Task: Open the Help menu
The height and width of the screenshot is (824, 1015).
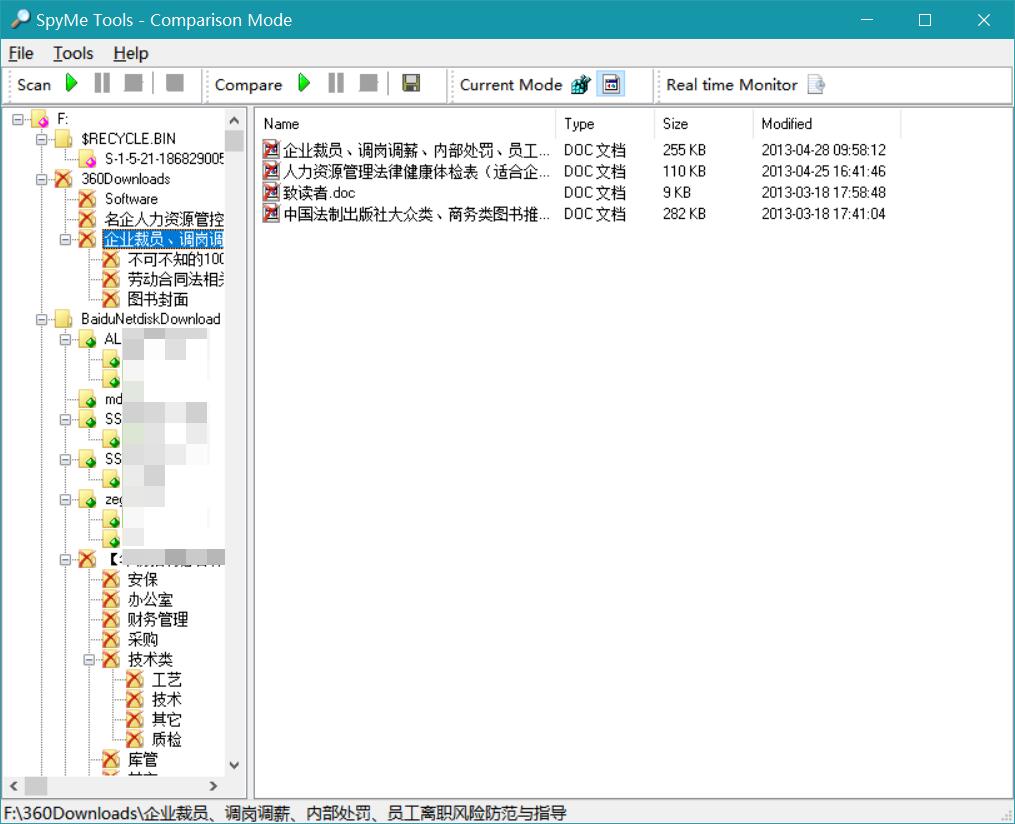Action: [x=130, y=53]
